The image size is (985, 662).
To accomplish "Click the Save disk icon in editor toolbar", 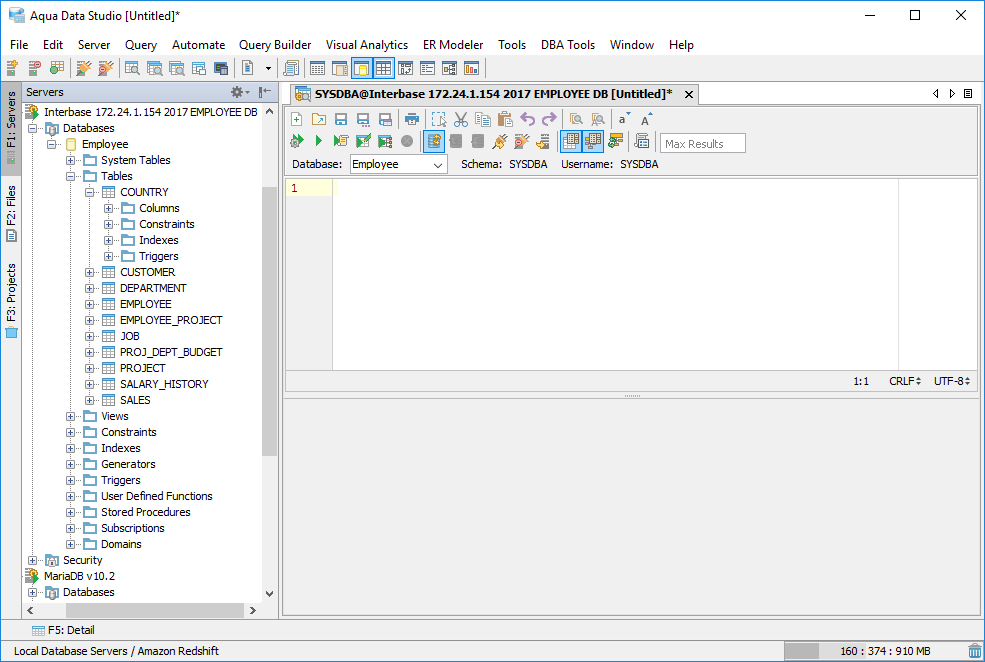I will coord(340,119).
